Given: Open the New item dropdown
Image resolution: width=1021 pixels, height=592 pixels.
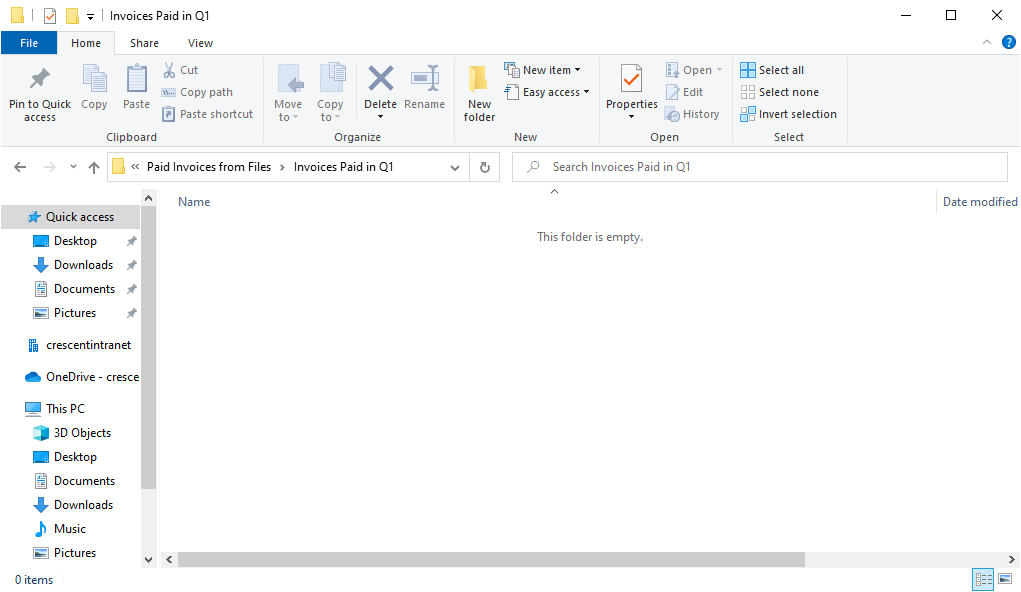Looking at the screenshot, I should [x=545, y=69].
